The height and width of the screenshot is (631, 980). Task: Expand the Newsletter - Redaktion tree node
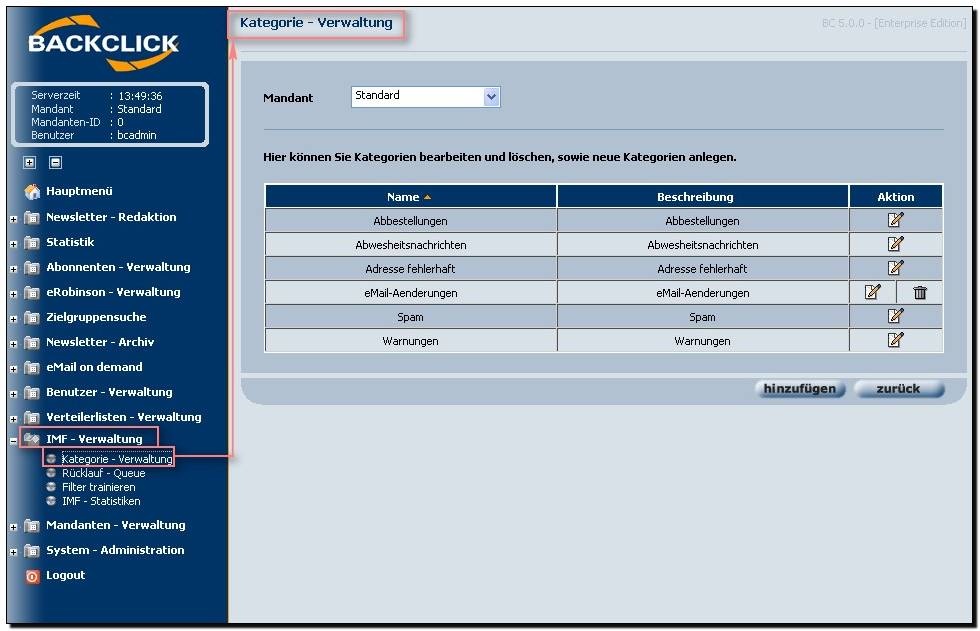click(x=13, y=219)
